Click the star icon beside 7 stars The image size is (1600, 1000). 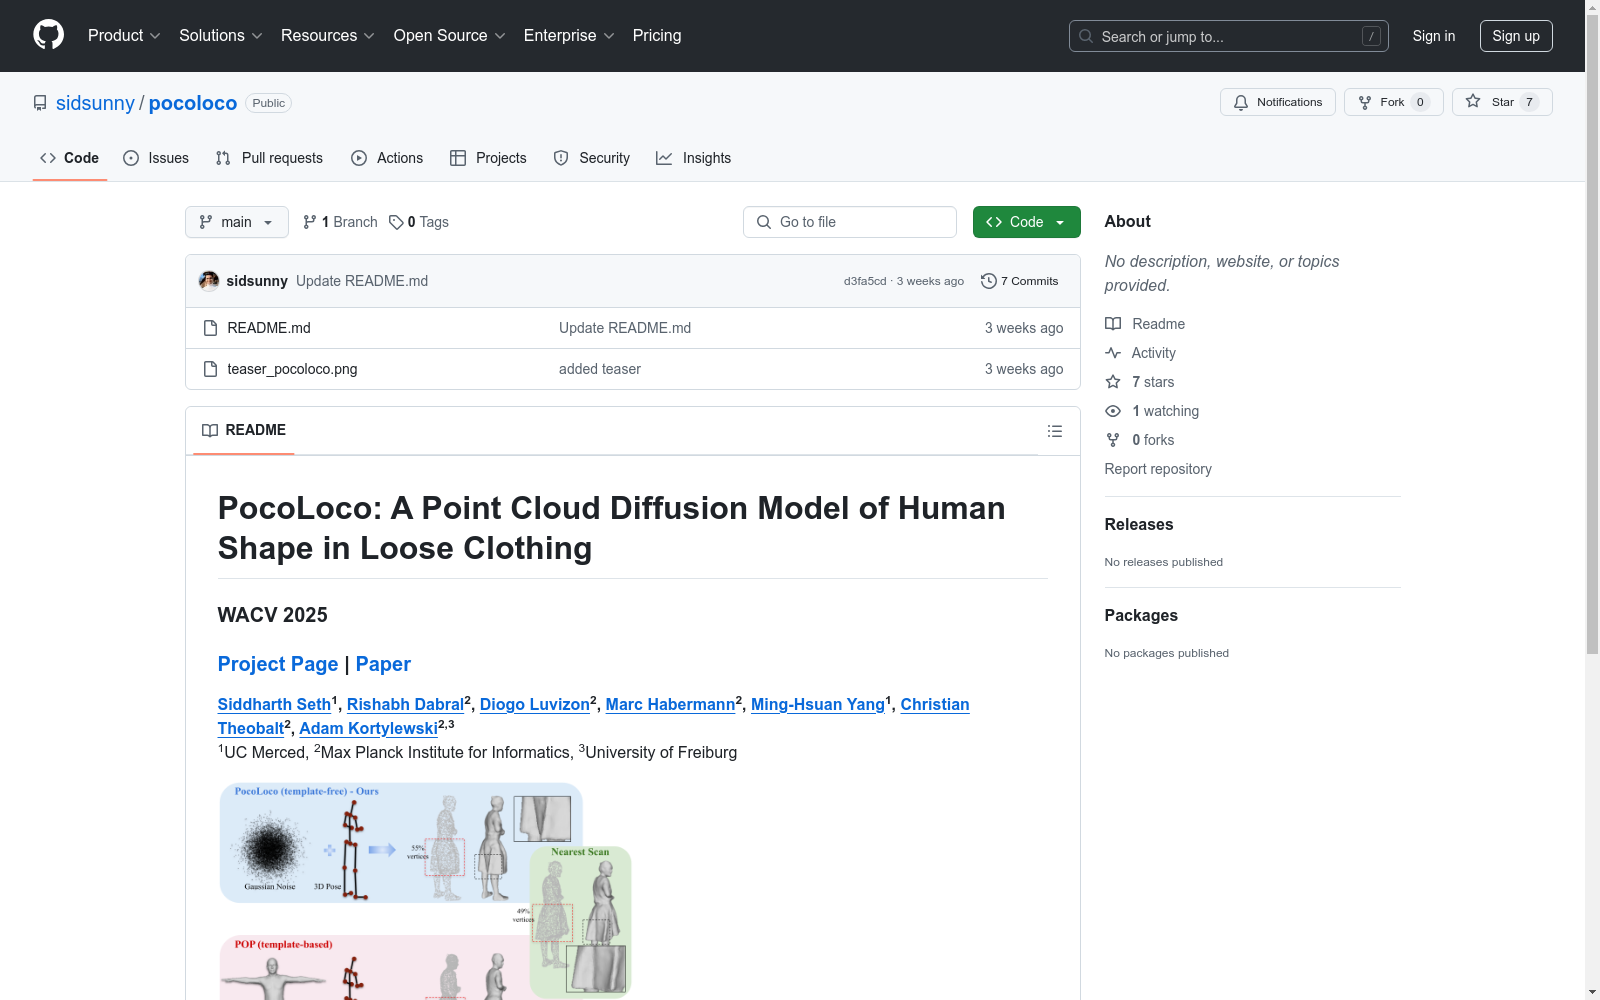click(x=1113, y=382)
